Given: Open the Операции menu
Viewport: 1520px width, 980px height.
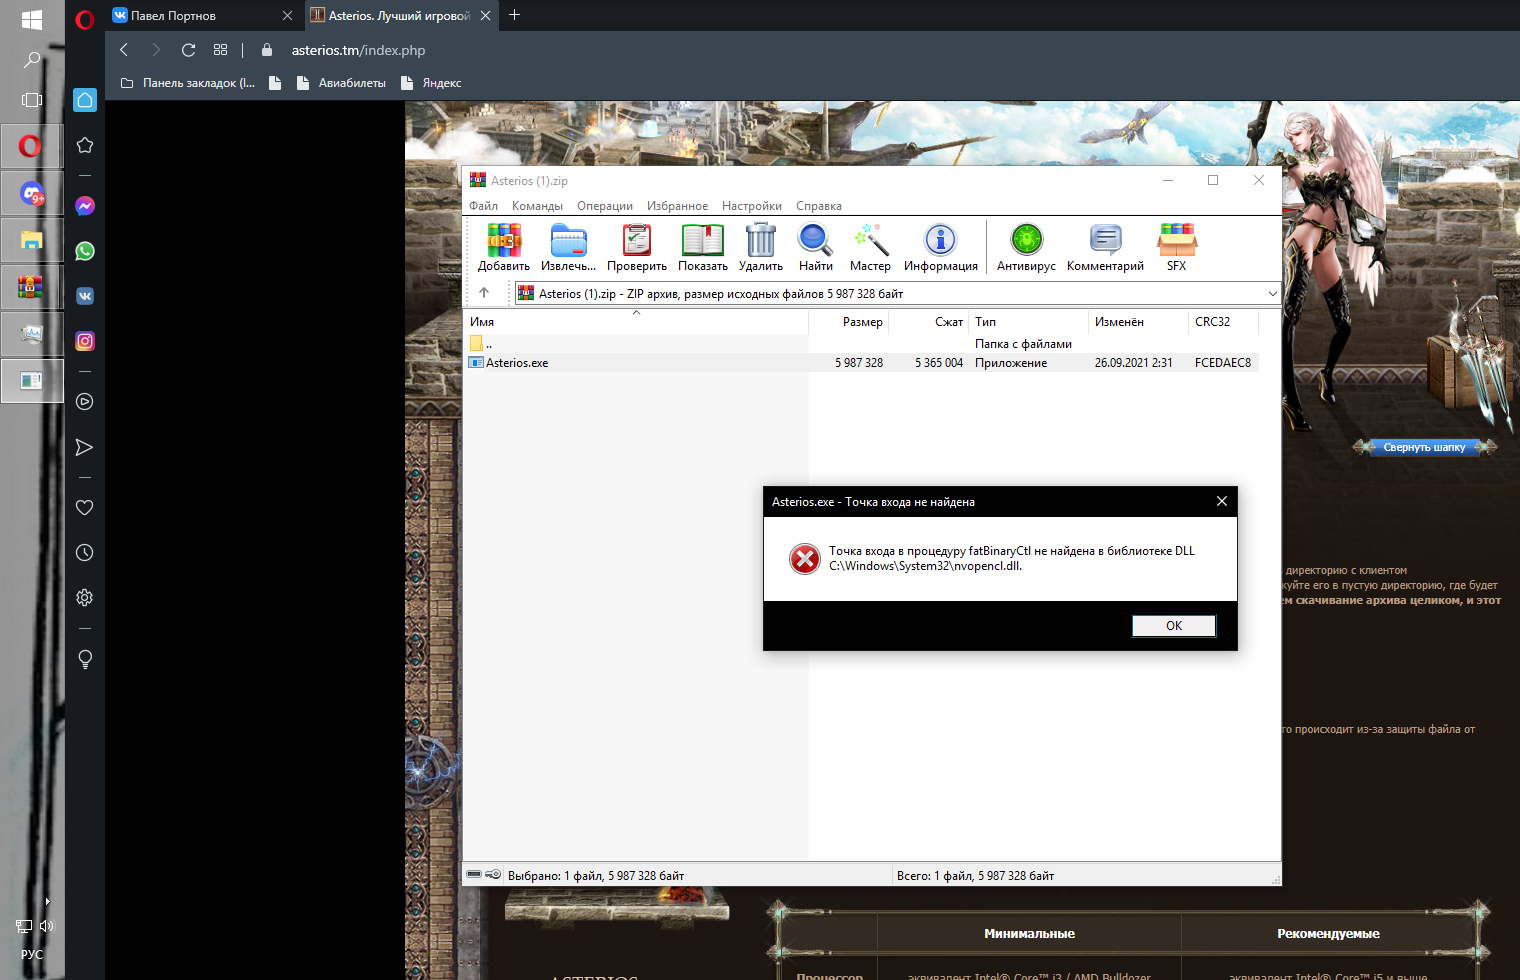Looking at the screenshot, I should 605,206.
